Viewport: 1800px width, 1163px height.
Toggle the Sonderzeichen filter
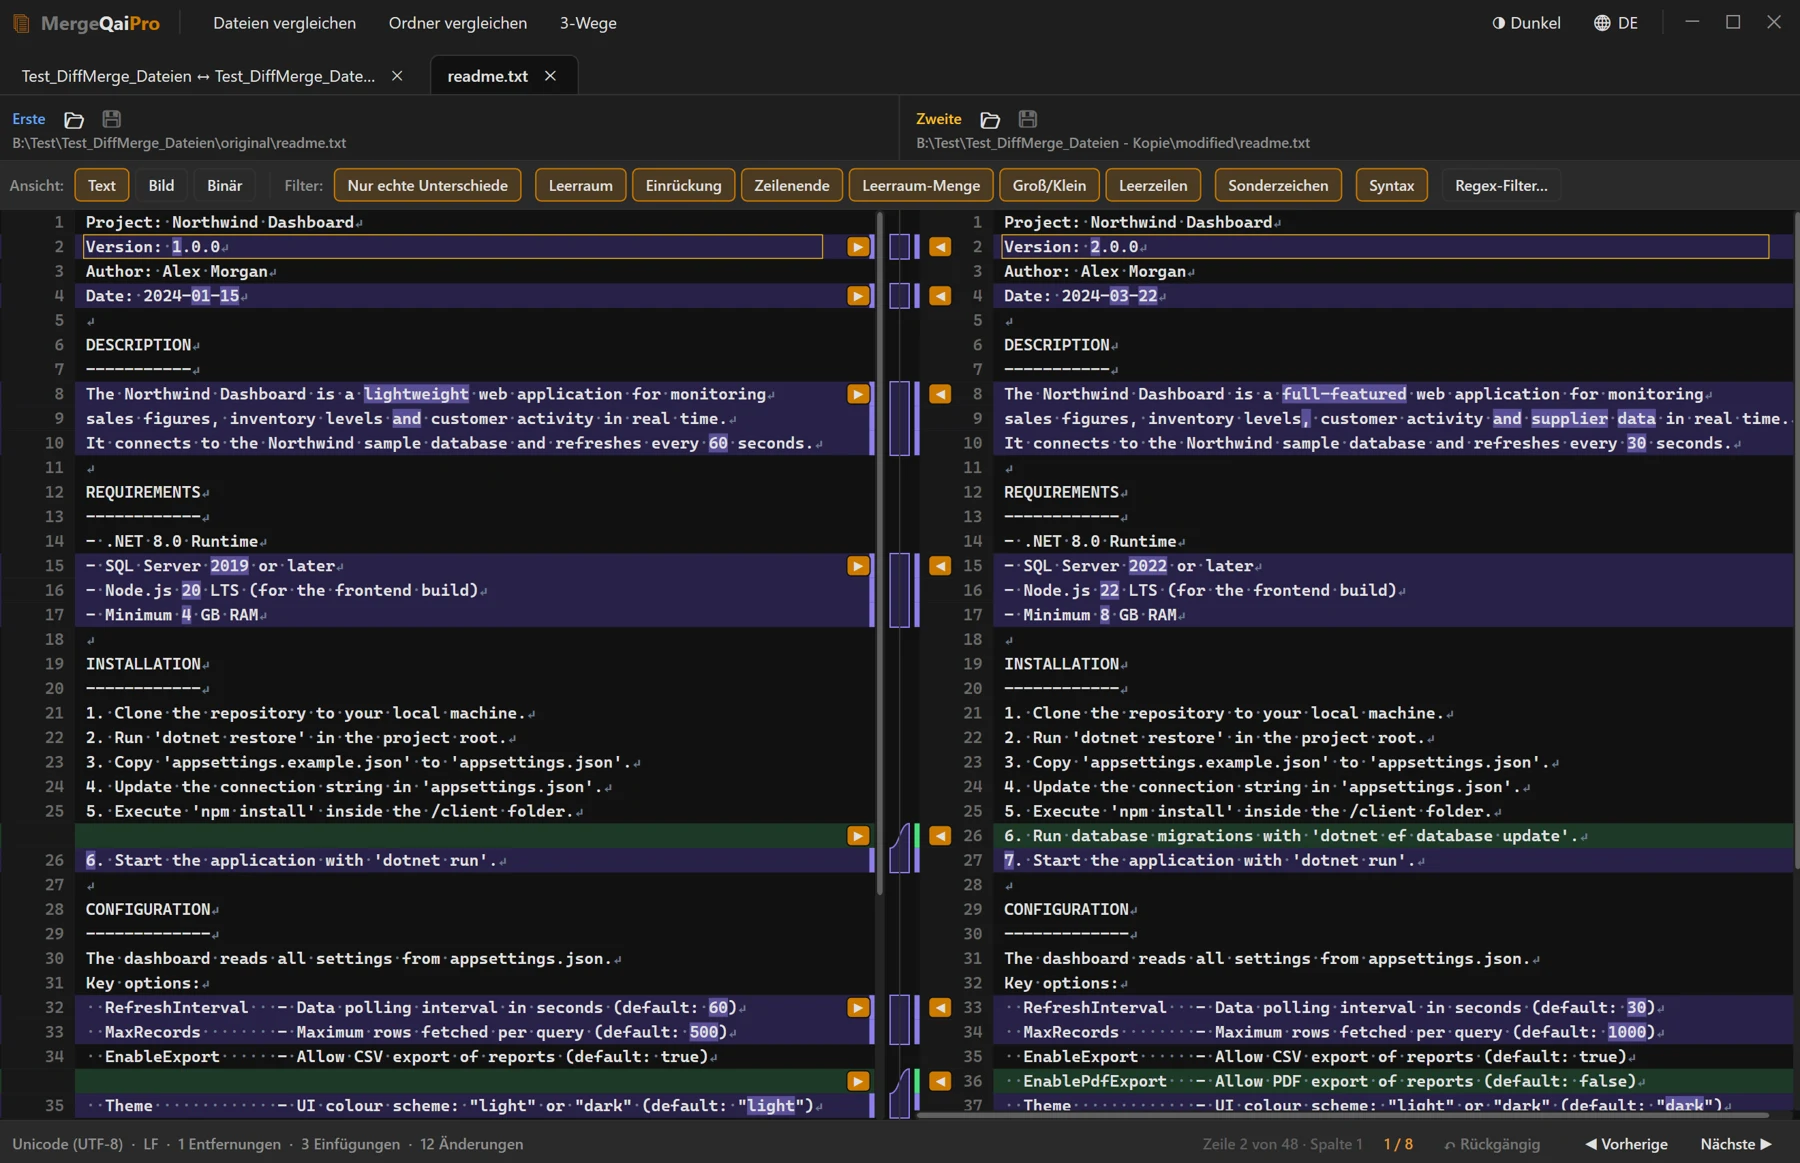click(x=1278, y=185)
